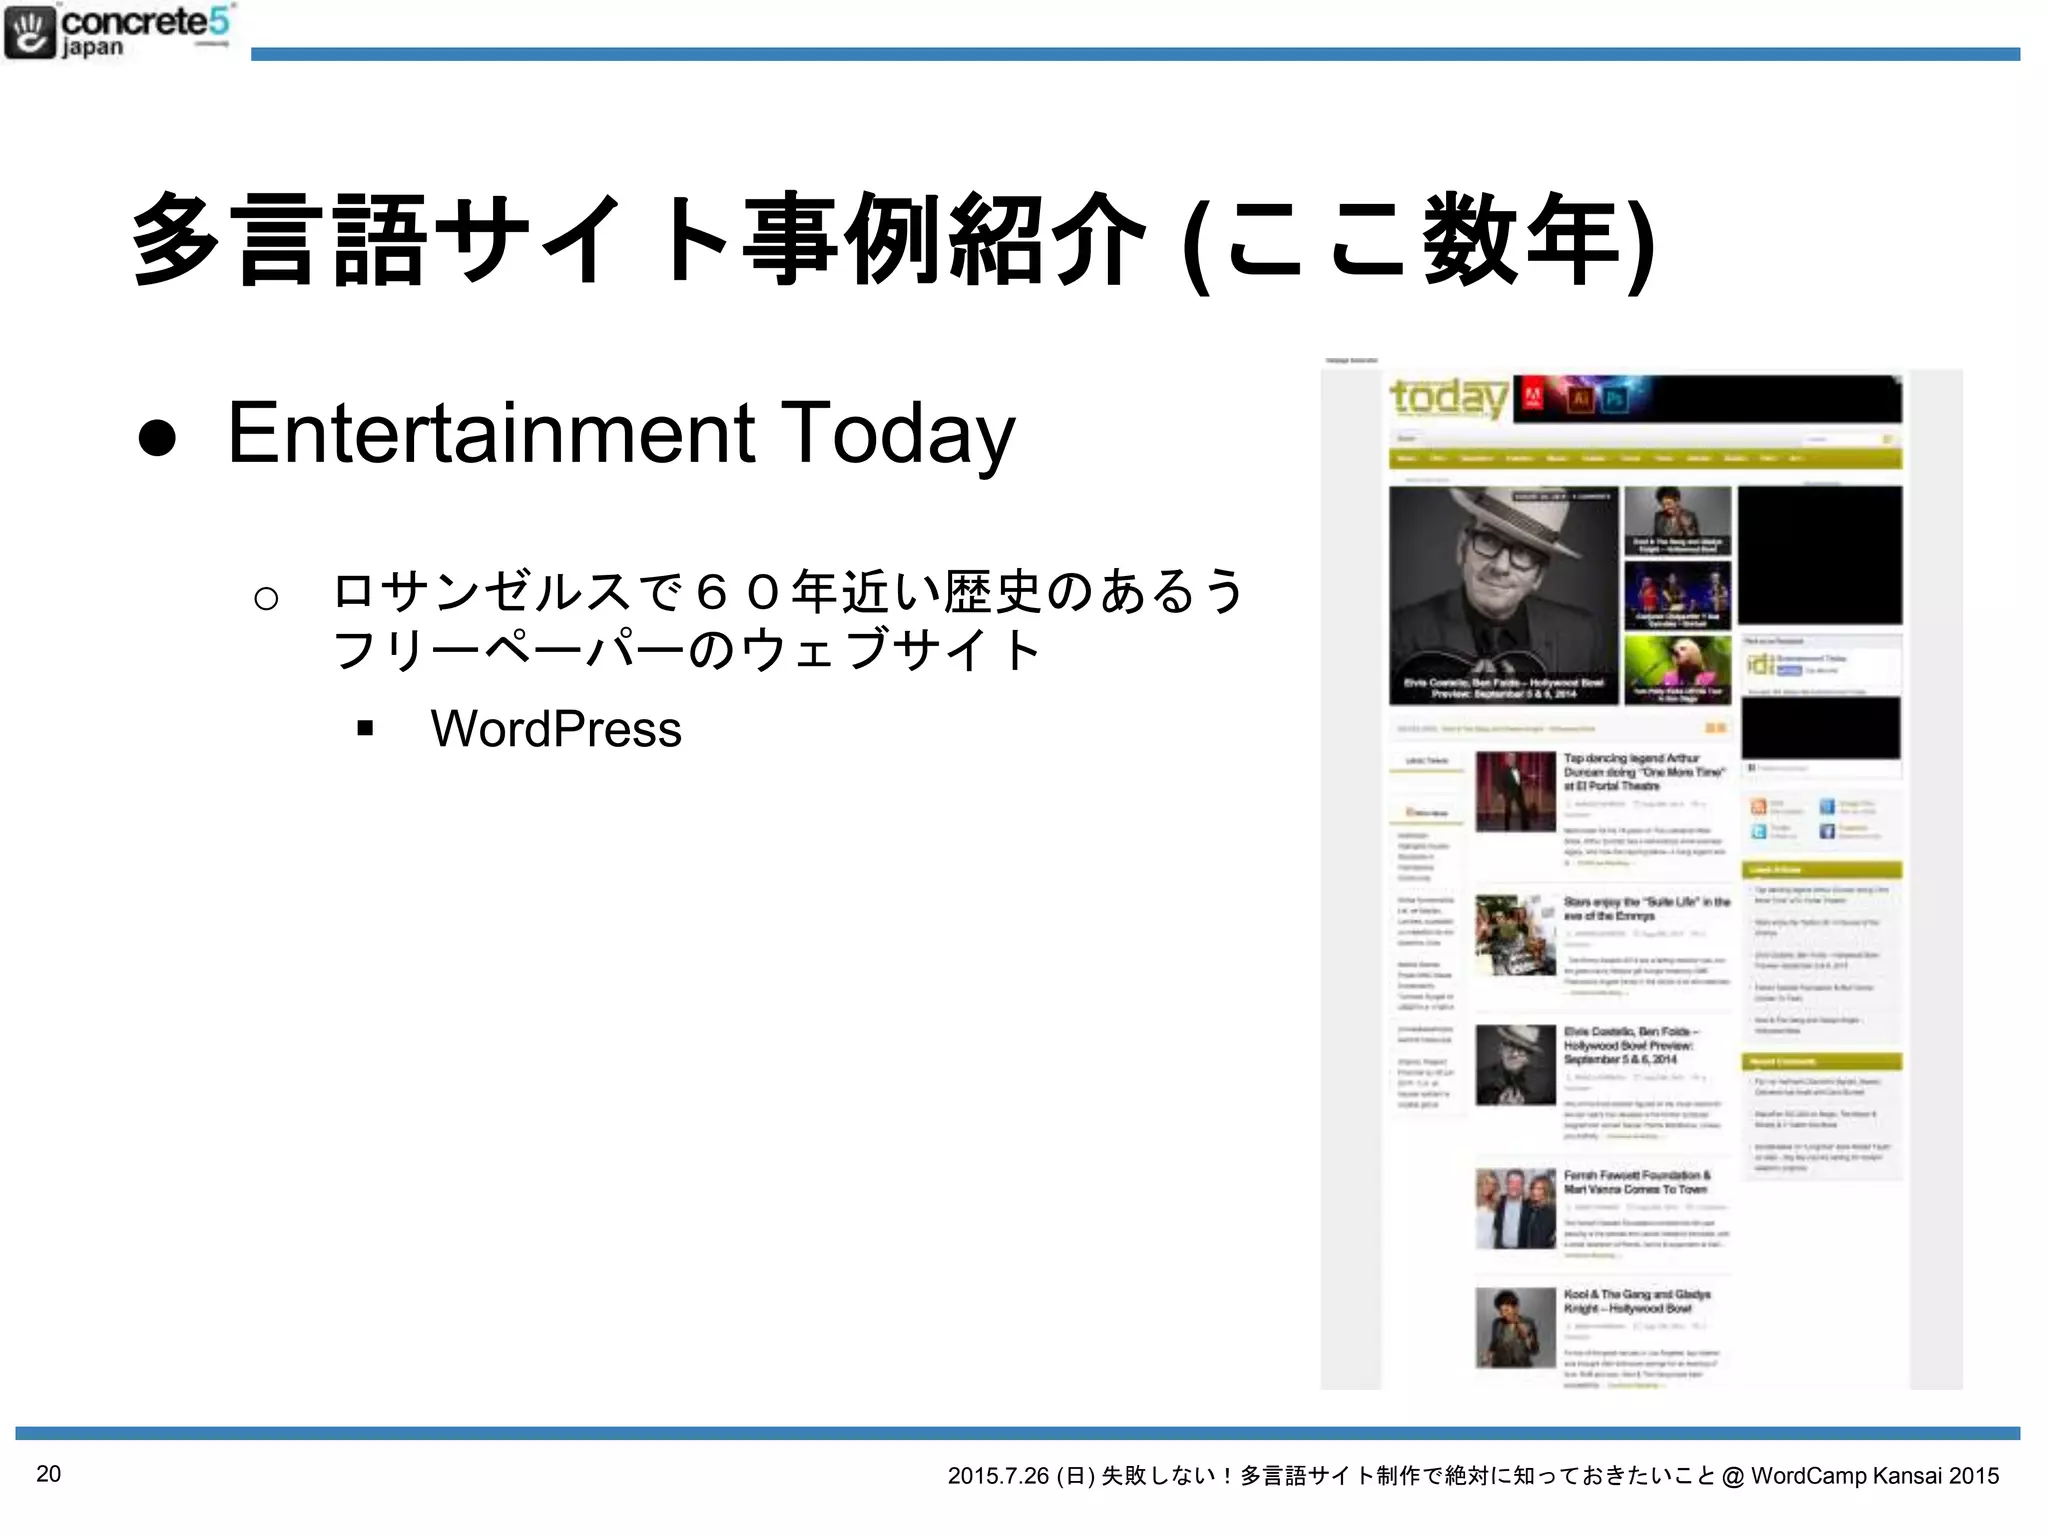Viewport: 2048px width, 1536px height.
Task: Open the blue stage band featured thumbnail
Action: [x=1677, y=595]
